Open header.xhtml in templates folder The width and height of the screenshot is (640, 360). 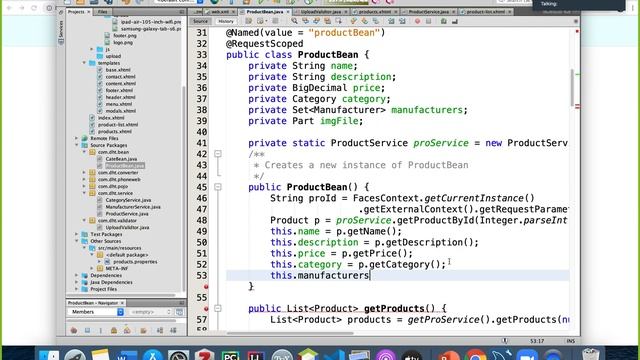click(x=120, y=97)
